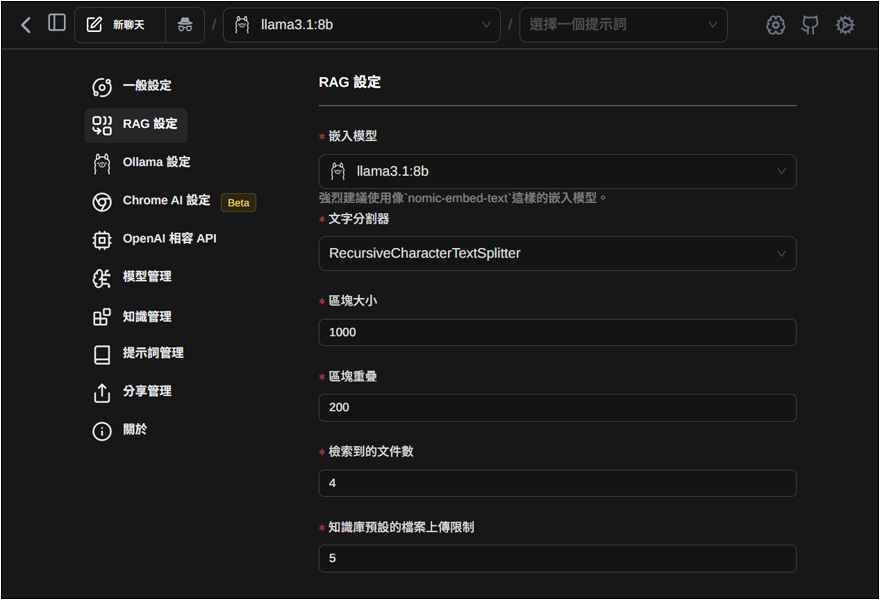Image resolution: width=880 pixels, height=600 pixels.
Task: Open 分享管理 share management item
Action: (x=132, y=392)
